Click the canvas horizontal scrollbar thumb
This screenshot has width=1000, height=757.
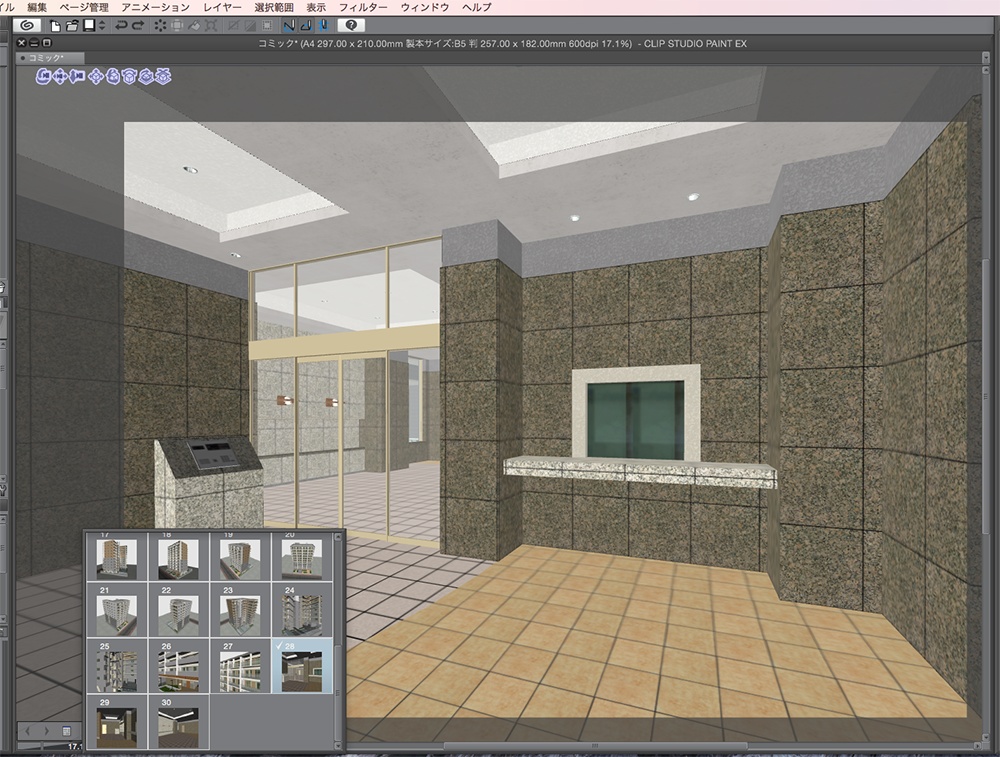click(x=595, y=746)
